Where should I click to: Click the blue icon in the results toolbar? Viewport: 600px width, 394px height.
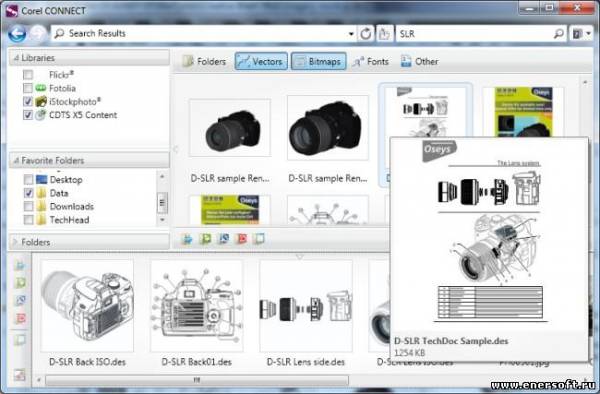coord(187,239)
